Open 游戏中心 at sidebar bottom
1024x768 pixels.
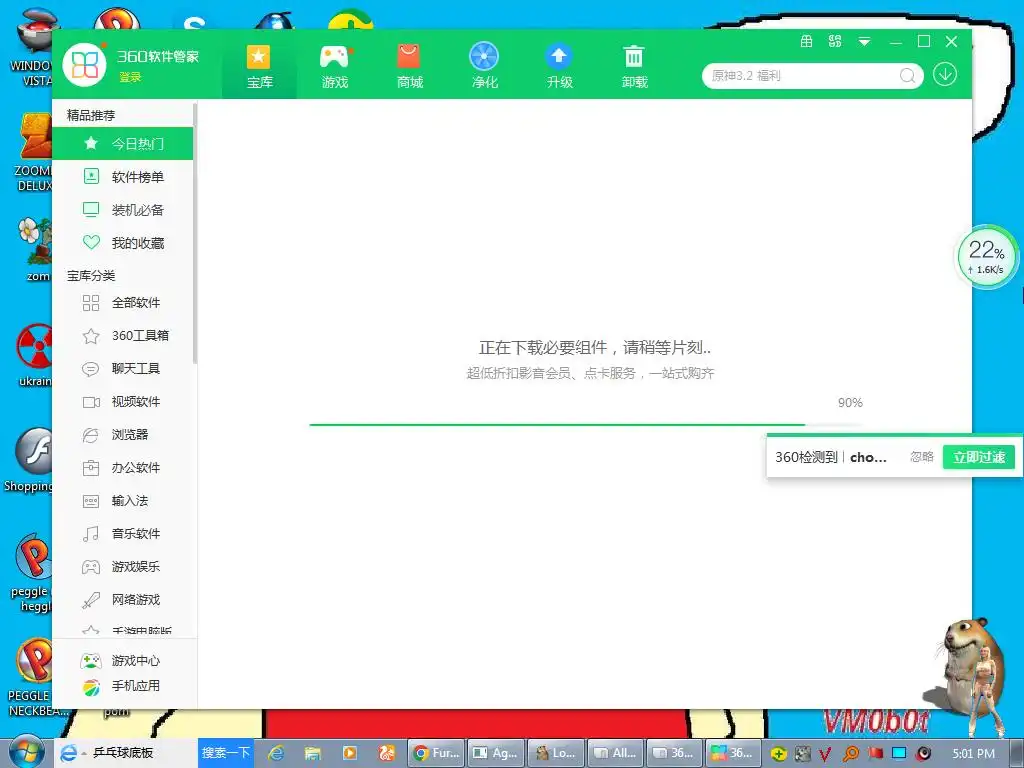120,661
